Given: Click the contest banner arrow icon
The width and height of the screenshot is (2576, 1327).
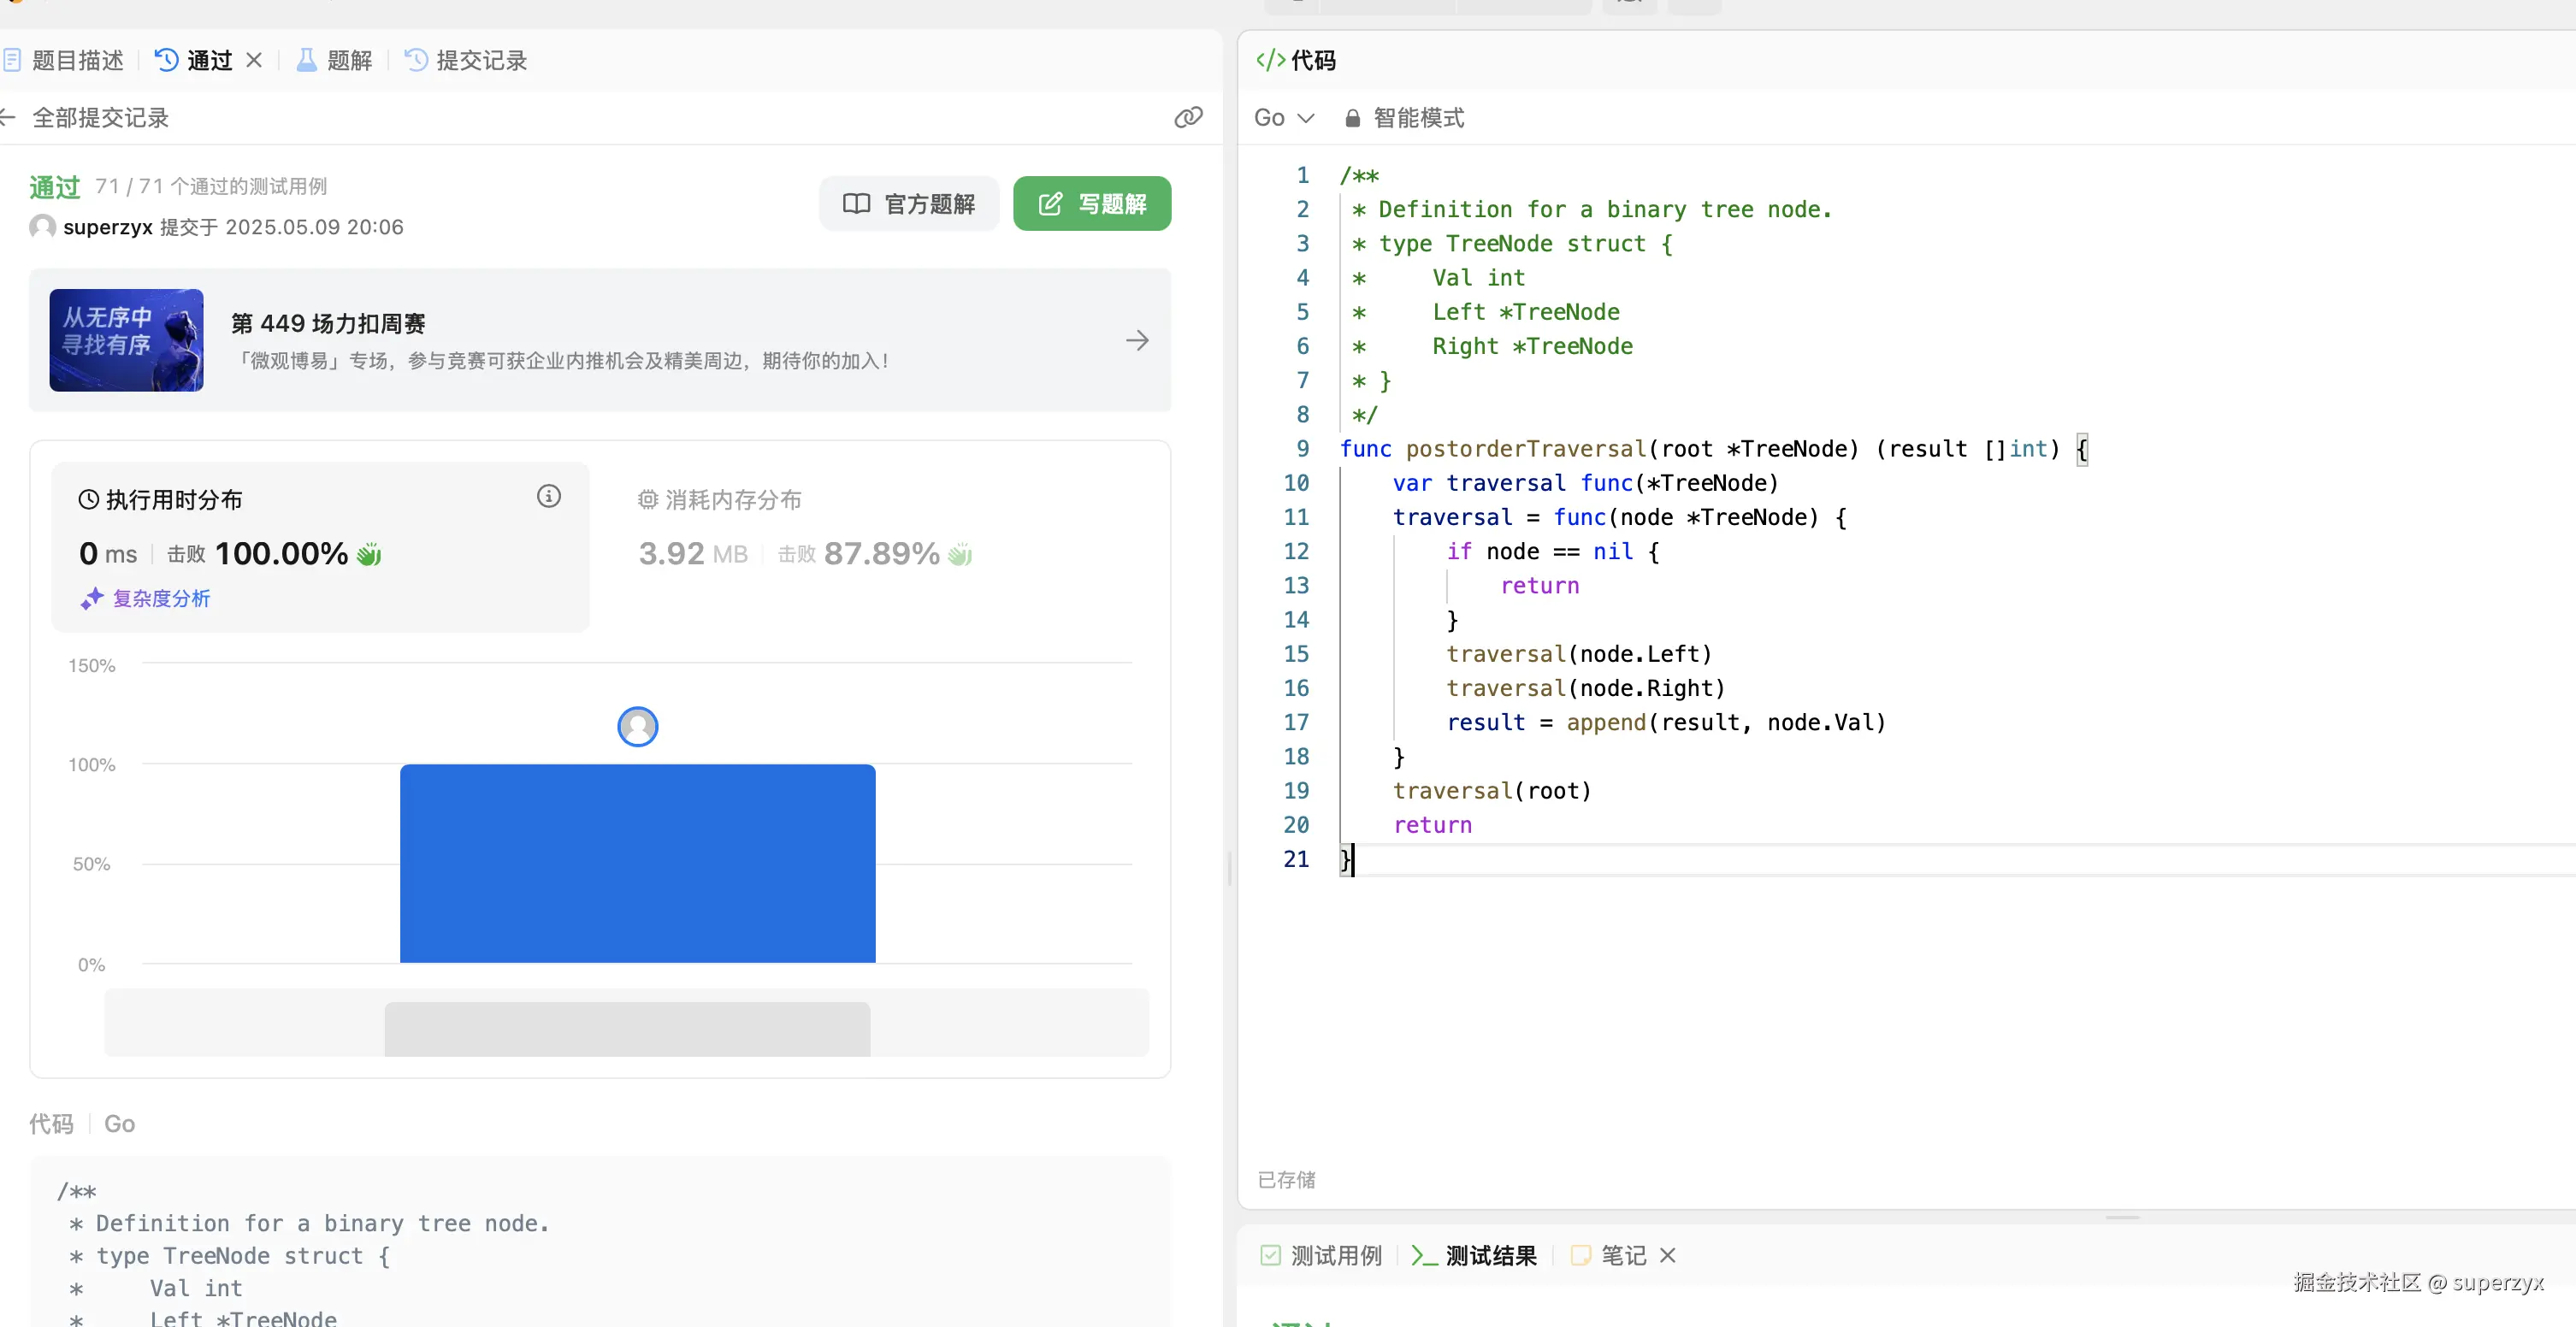Looking at the screenshot, I should pos(1137,340).
